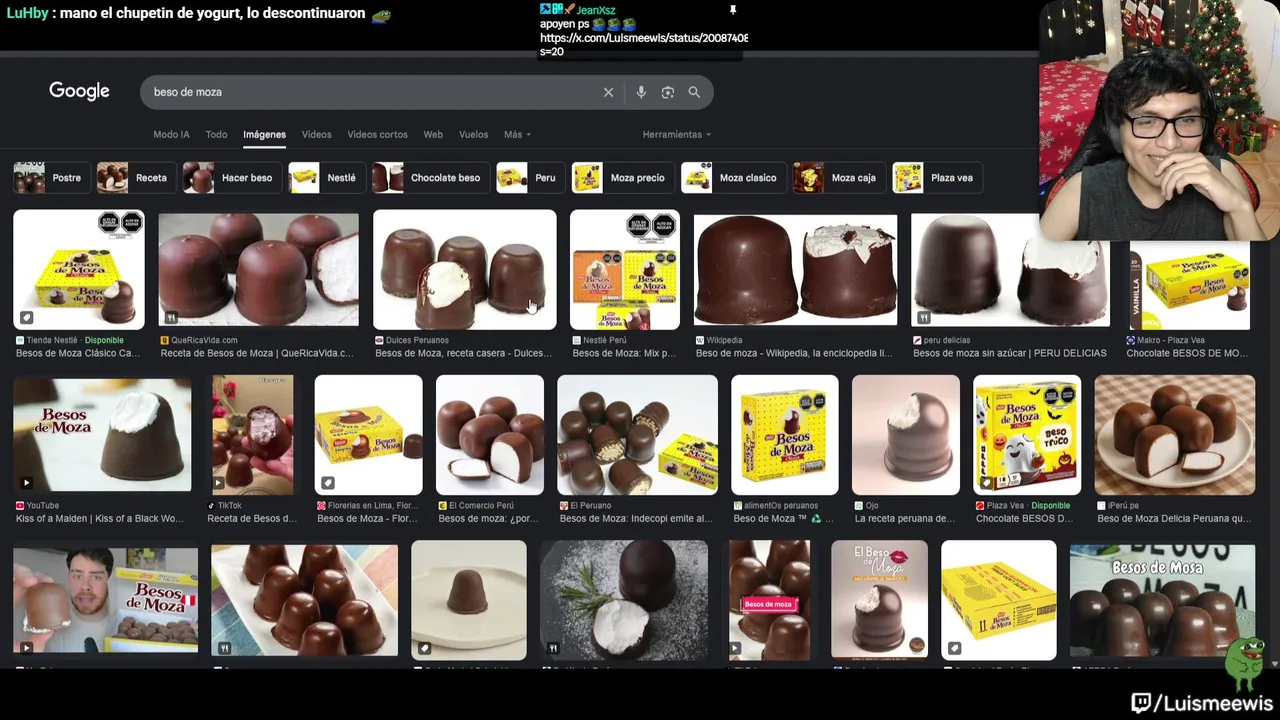This screenshot has height=720, width=1280.
Task: Click 'Besos de moza sin azúcar' caption link
Action: (x=1010, y=353)
